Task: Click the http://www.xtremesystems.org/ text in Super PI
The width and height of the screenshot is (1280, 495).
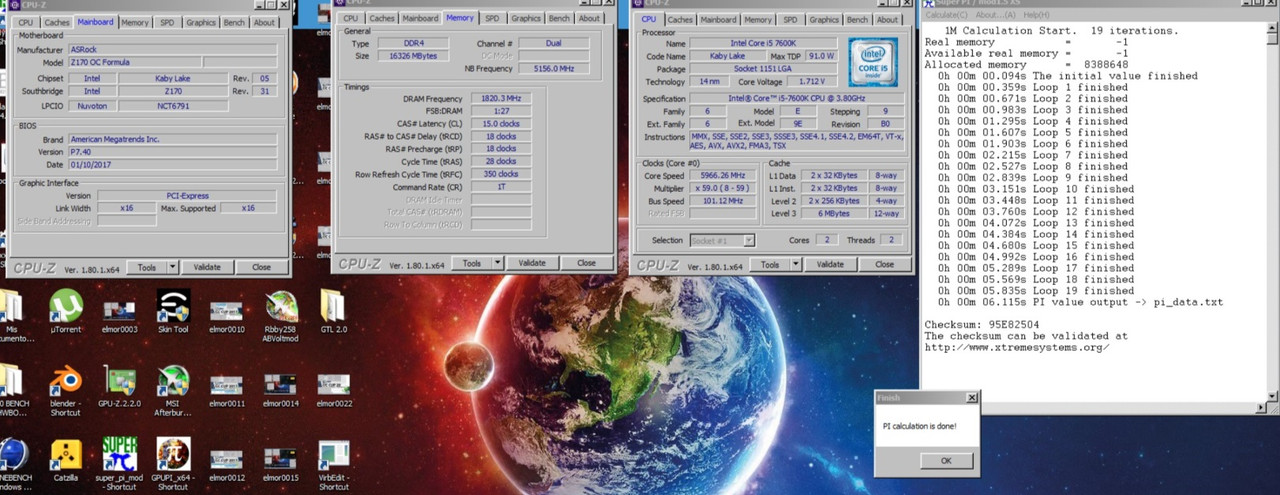Action: click(x=1015, y=347)
